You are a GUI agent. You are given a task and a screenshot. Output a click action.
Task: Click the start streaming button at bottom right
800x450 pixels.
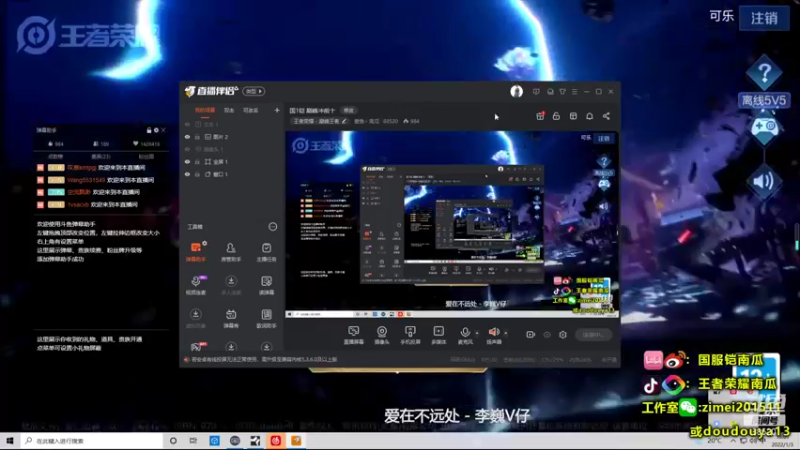click(x=593, y=335)
